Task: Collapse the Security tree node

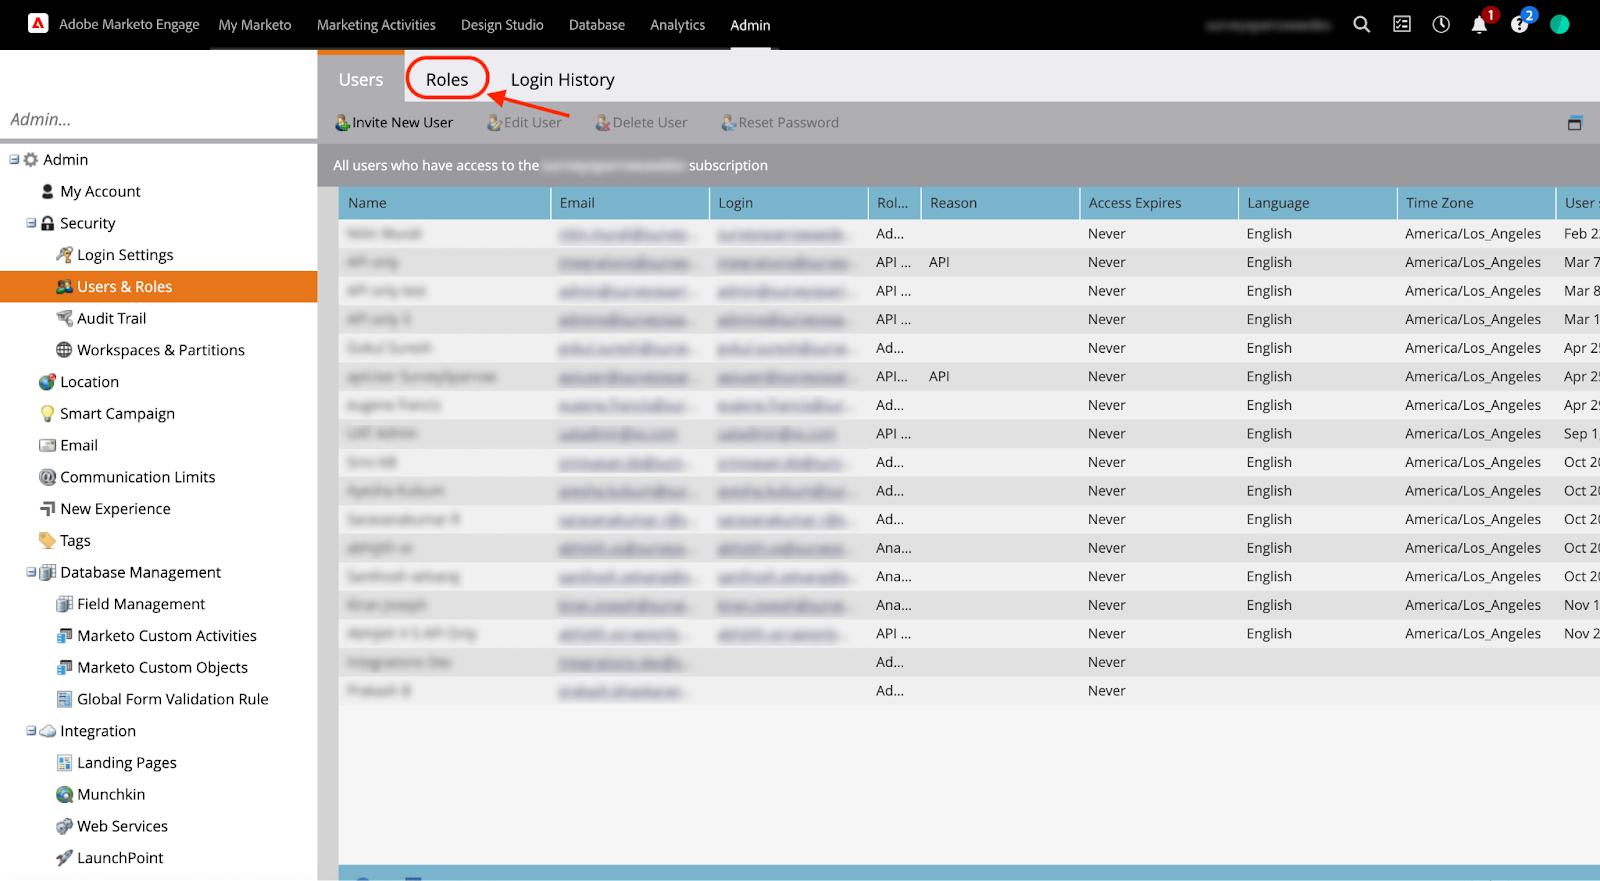Action: tap(31, 223)
